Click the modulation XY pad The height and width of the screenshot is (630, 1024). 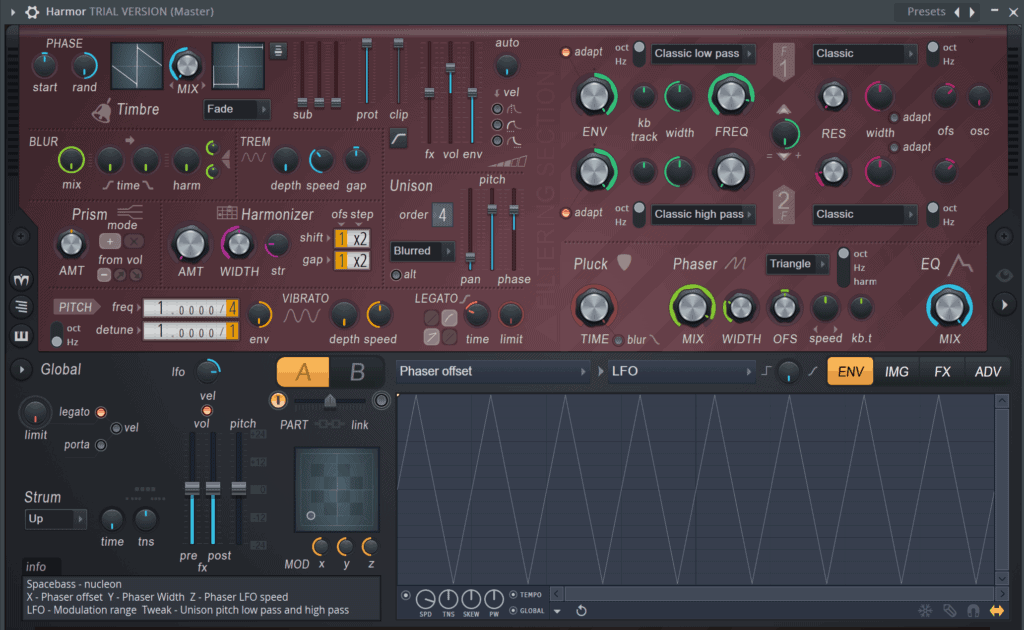click(337, 490)
